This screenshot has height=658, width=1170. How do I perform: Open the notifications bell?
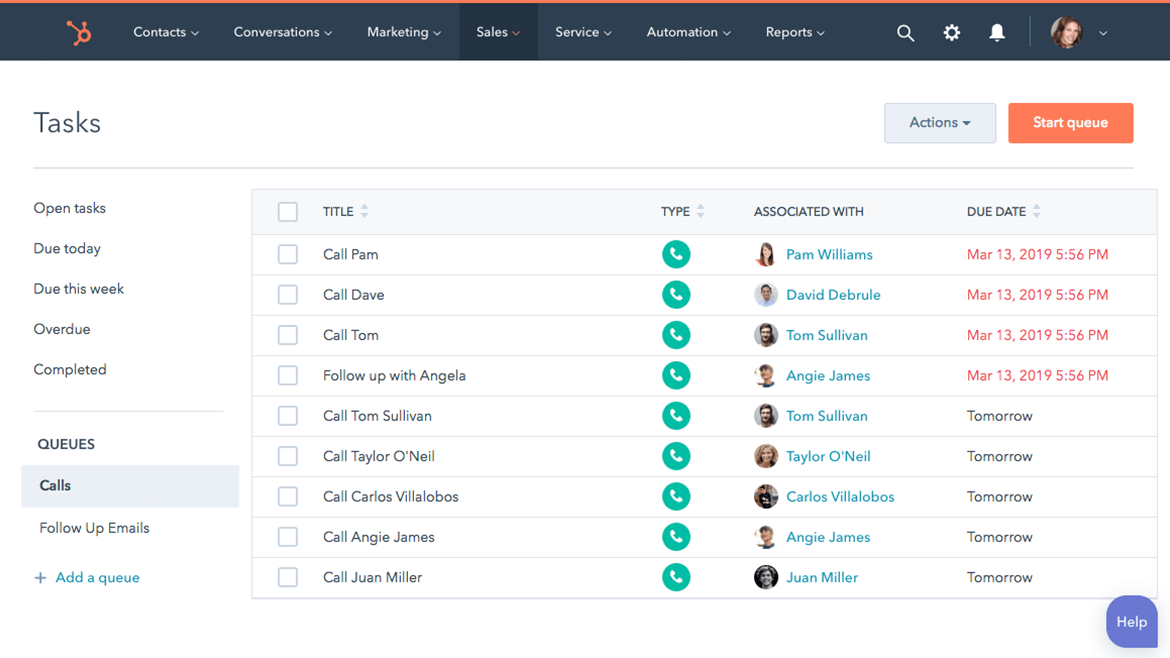click(997, 33)
